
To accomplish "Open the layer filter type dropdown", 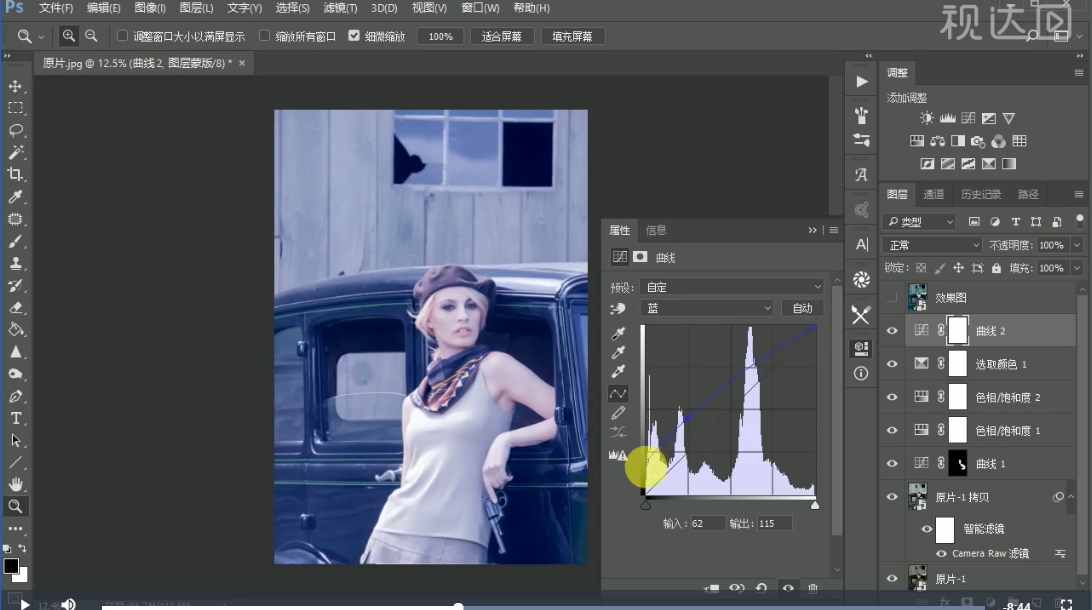I will pyautogui.click(x=920, y=221).
